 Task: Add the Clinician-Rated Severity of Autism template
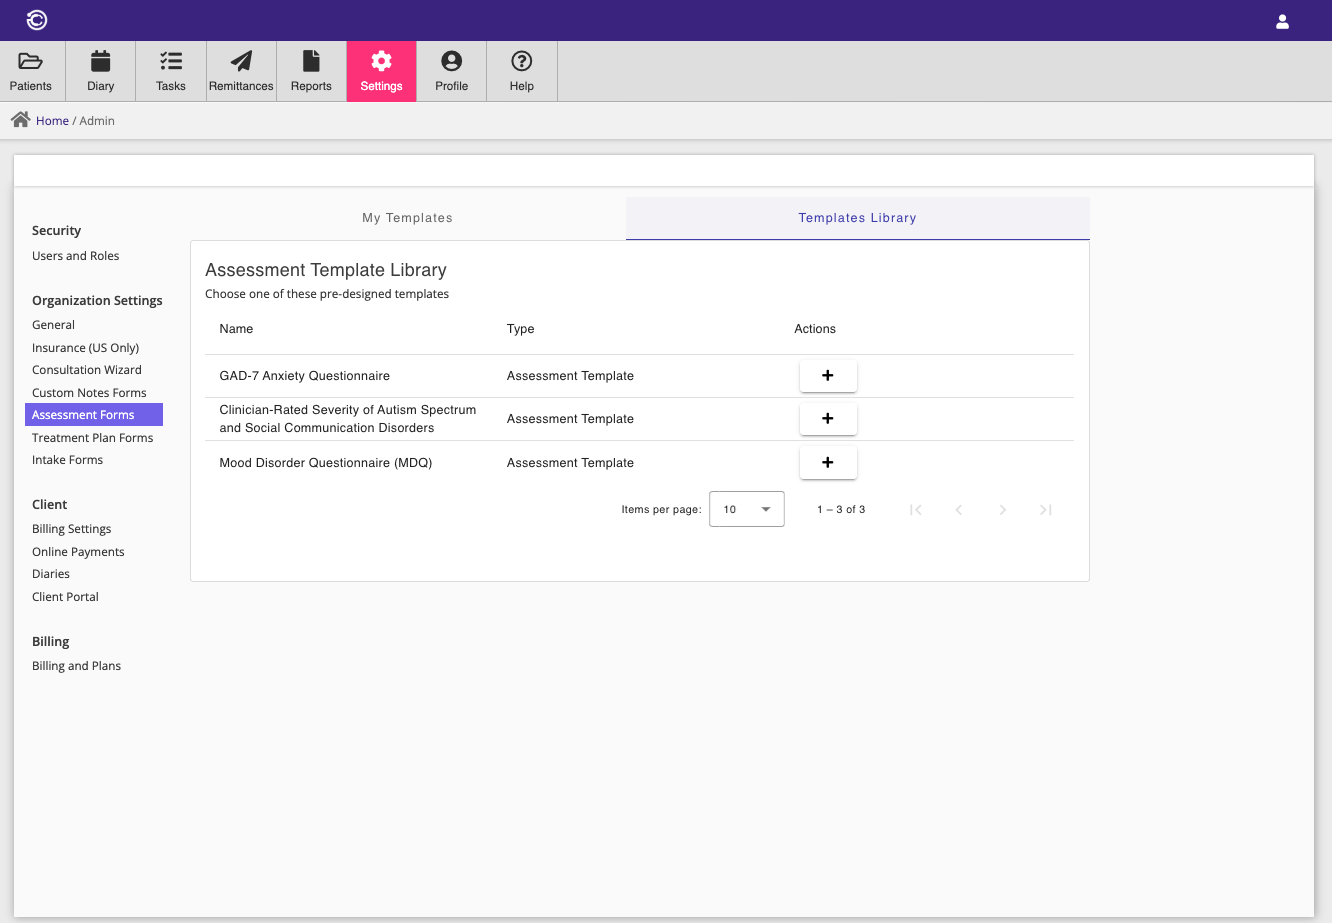[x=828, y=419]
